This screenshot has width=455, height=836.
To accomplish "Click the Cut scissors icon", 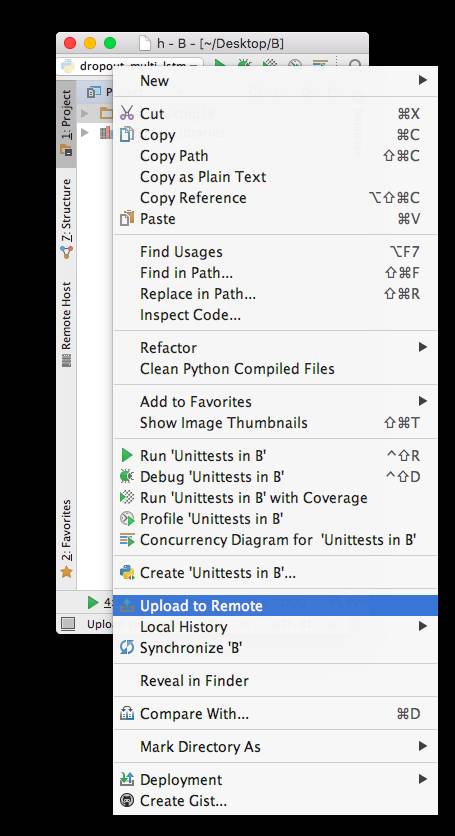I will point(126,113).
